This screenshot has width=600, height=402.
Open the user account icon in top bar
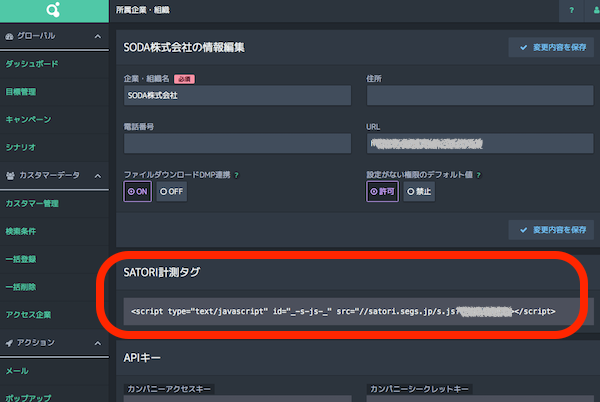pos(596,10)
